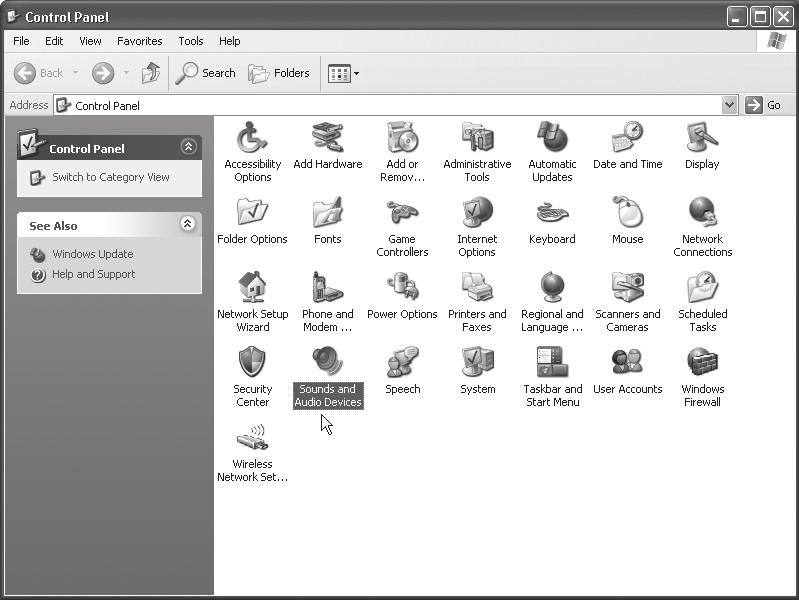Expand the Address bar dropdown
Viewport: 799px width, 600px height.
tap(729, 105)
